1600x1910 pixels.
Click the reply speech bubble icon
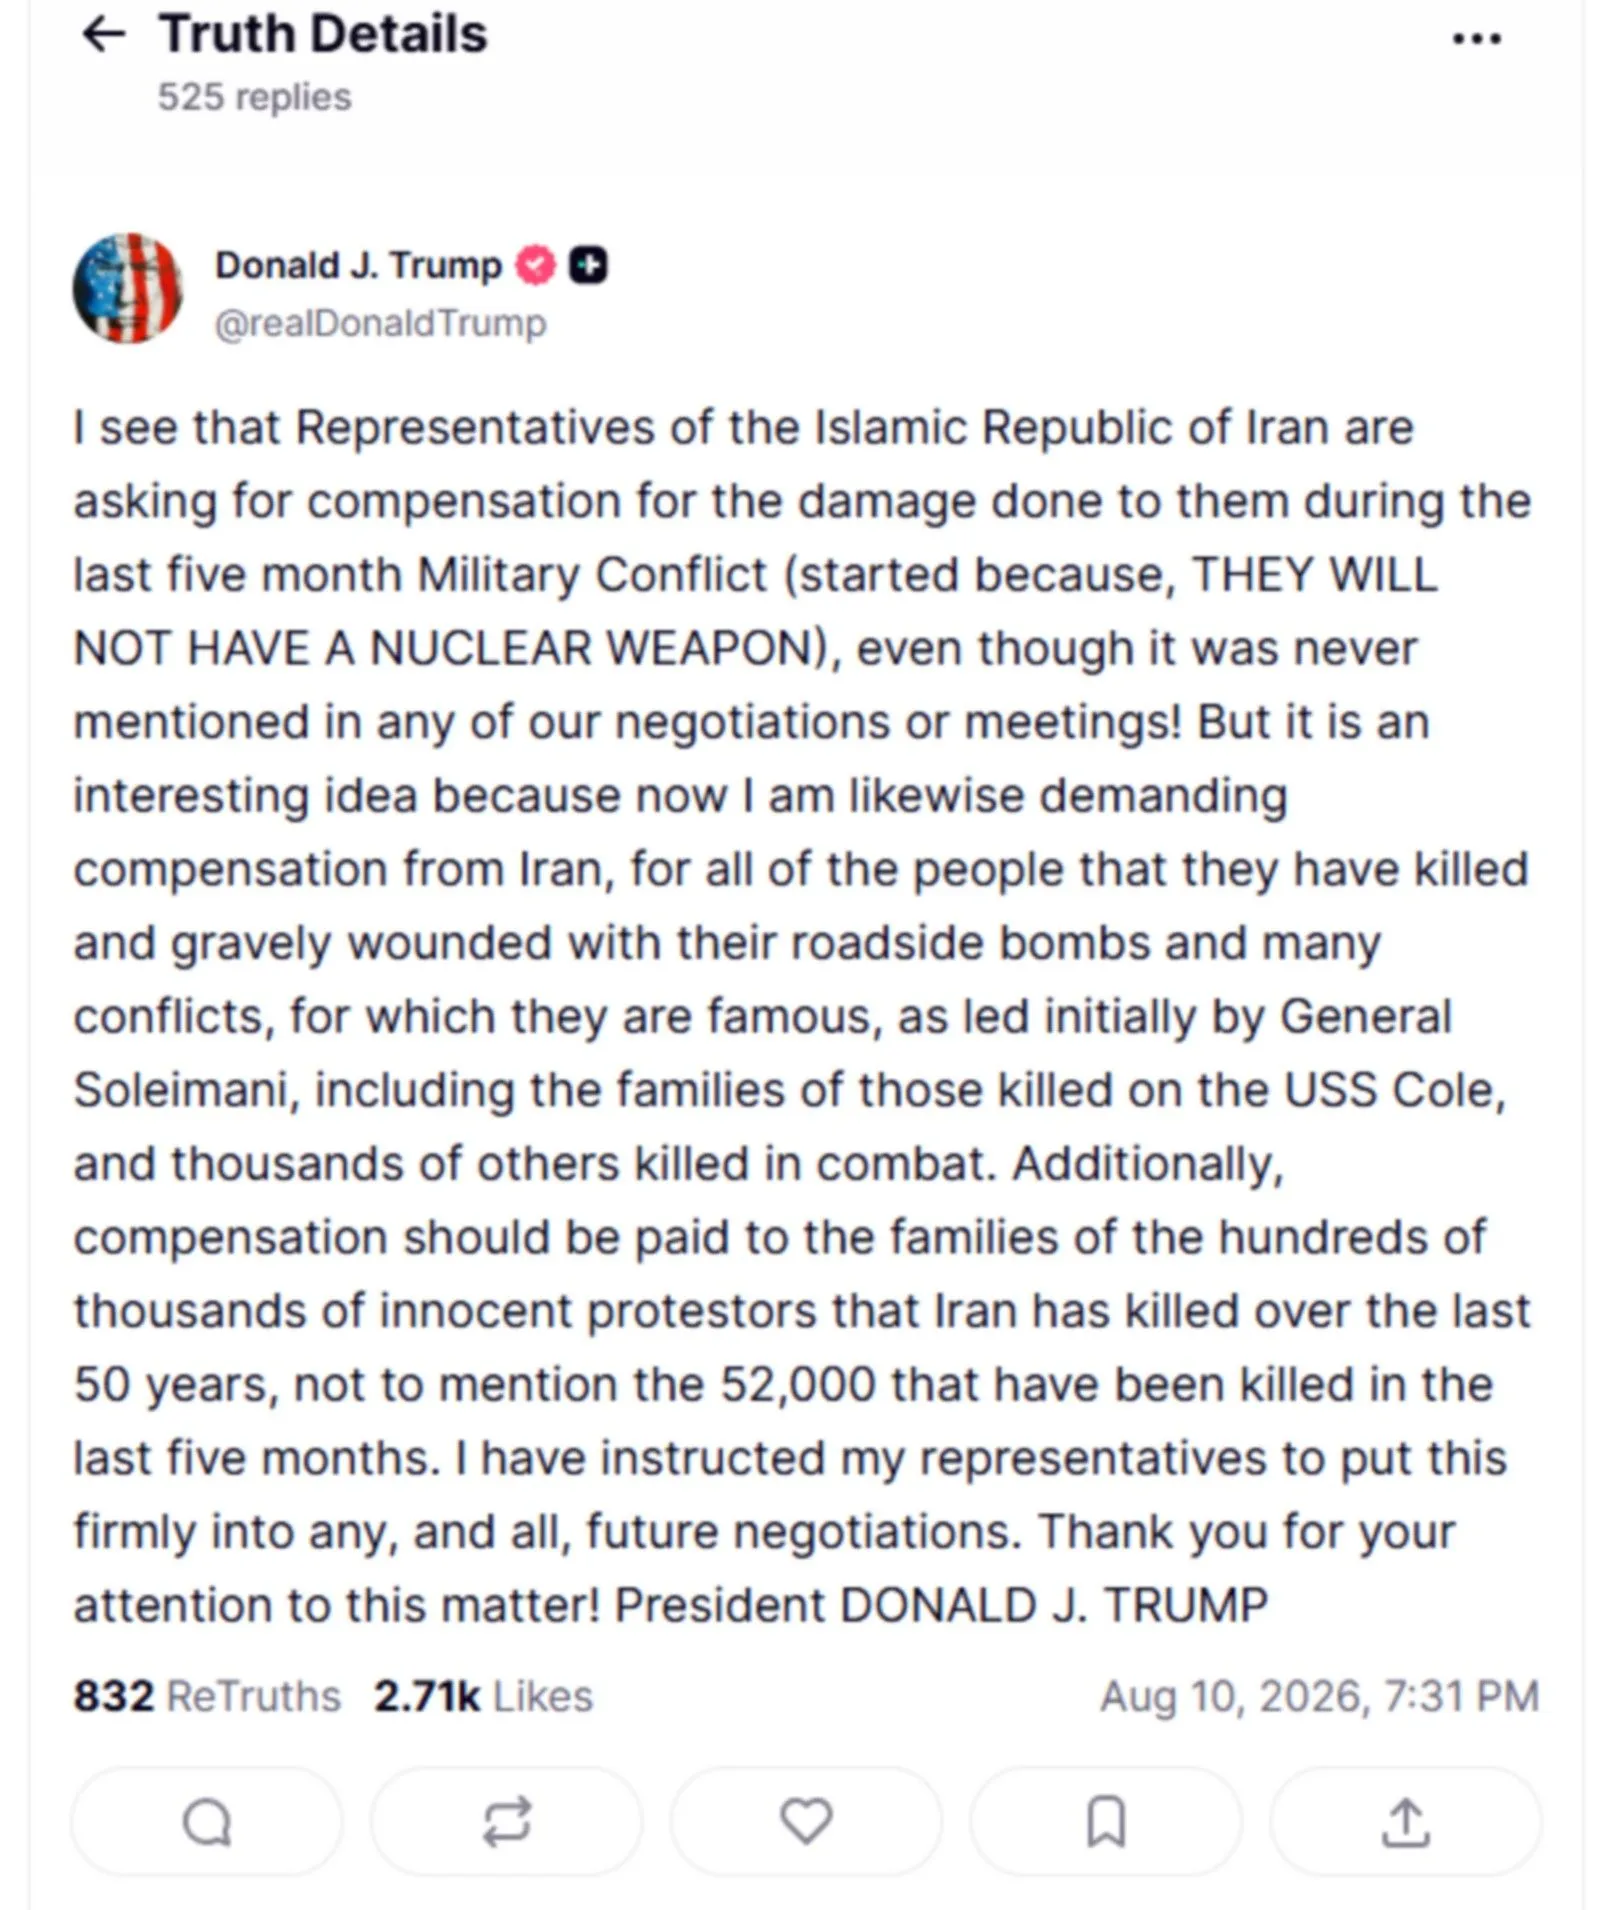(207, 1821)
